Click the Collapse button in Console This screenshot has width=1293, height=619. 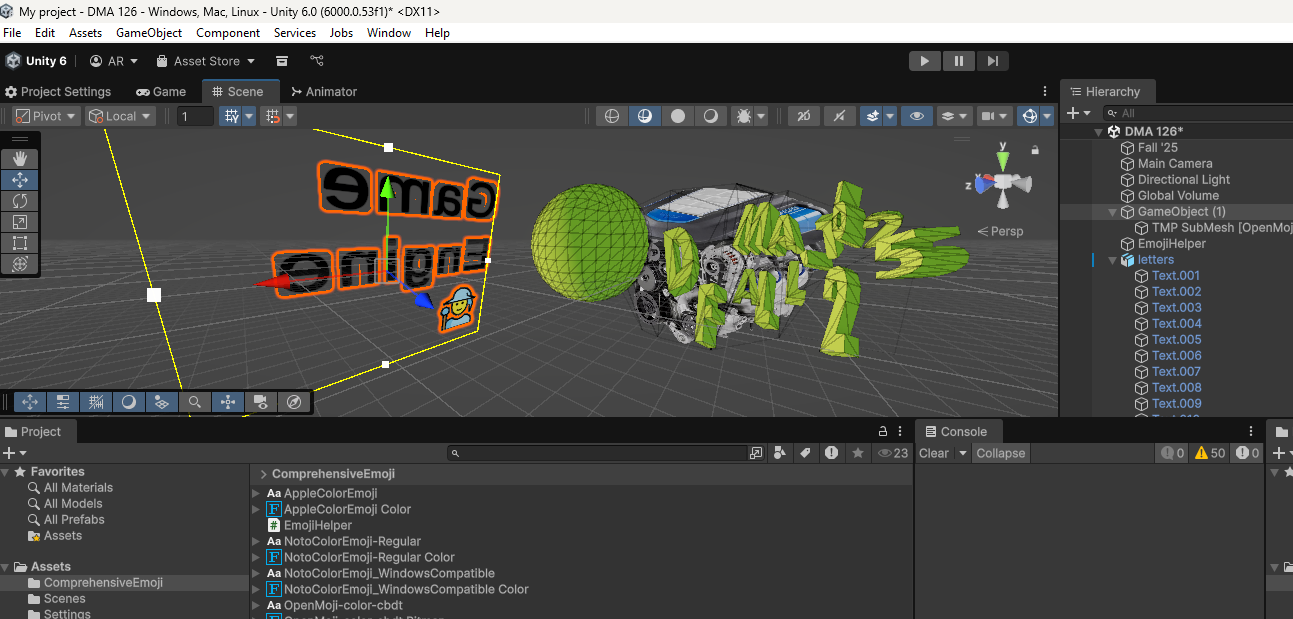pyautogui.click(x=1000, y=453)
